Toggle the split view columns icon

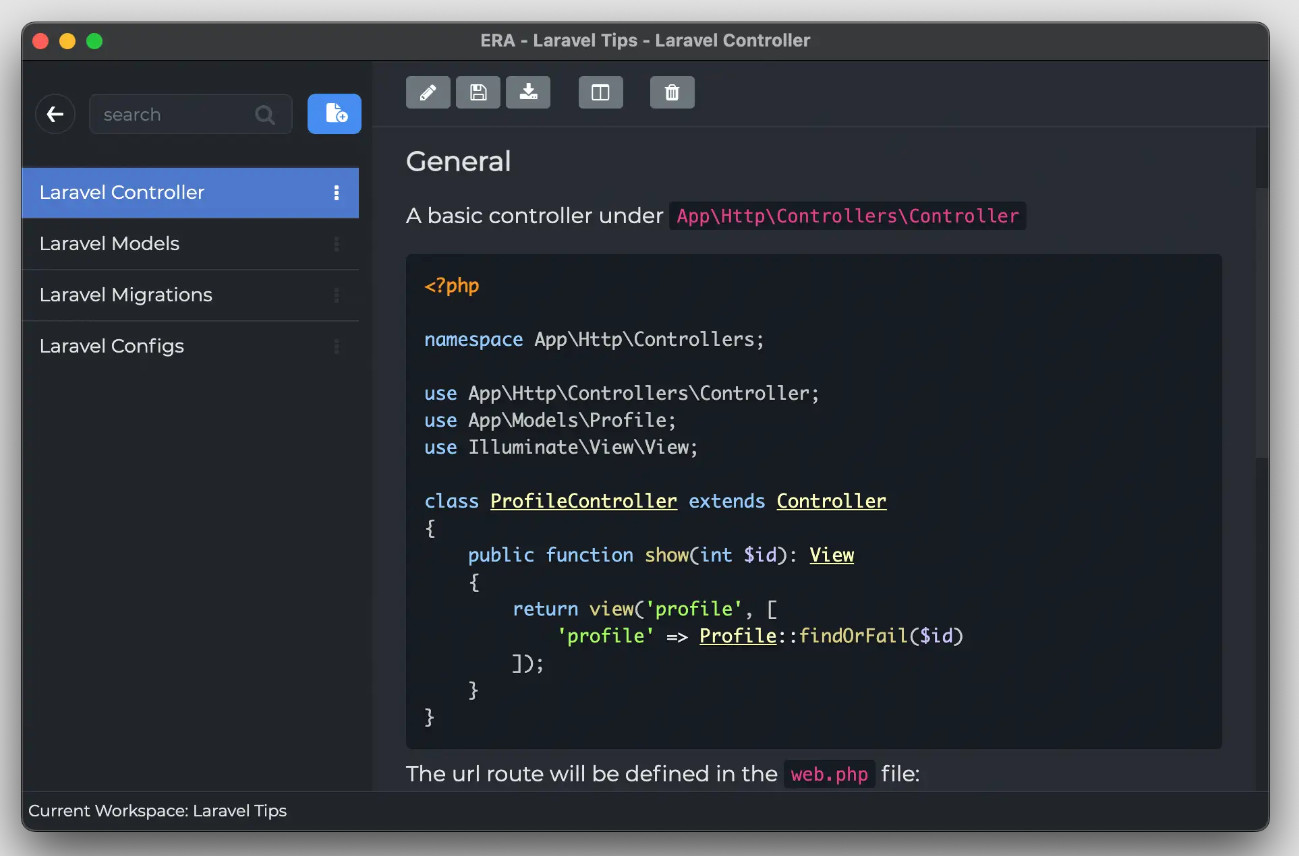click(x=601, y=92)
